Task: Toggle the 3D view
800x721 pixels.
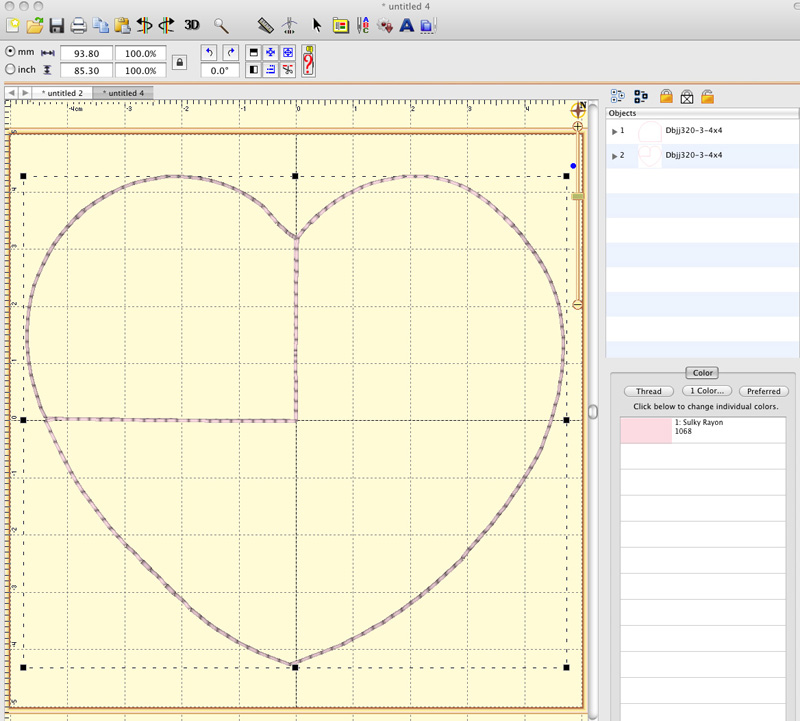Action: [x=192, y=24]
